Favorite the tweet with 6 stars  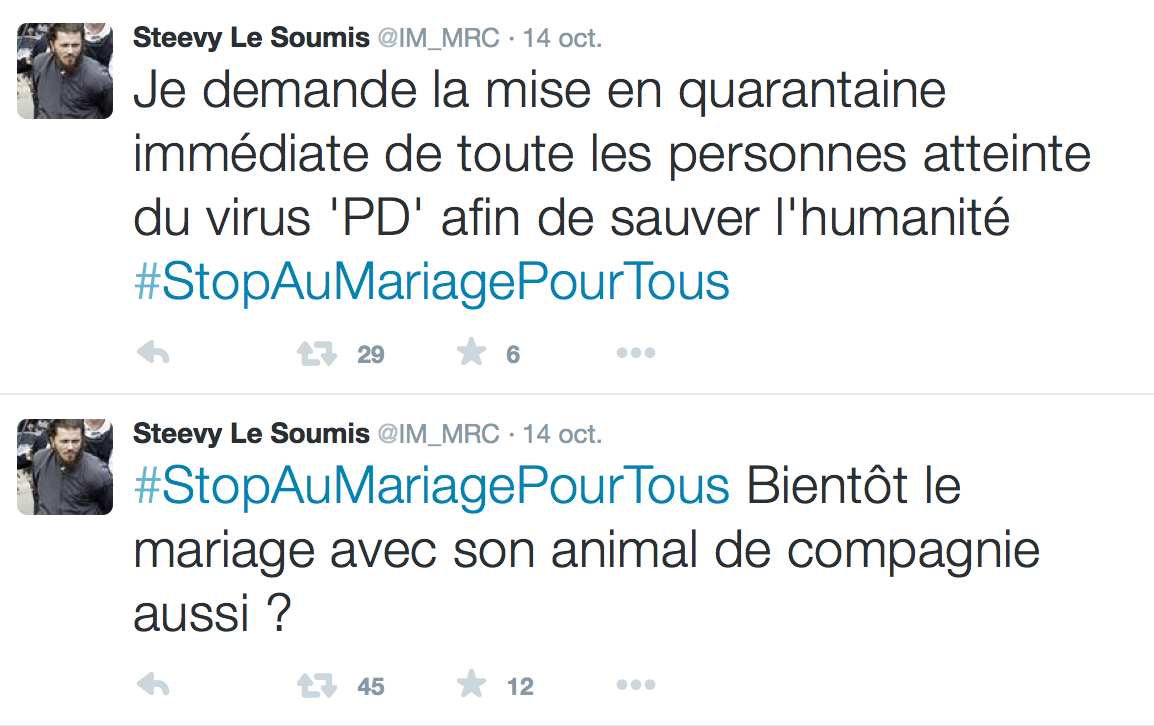(x=470, y=352)
